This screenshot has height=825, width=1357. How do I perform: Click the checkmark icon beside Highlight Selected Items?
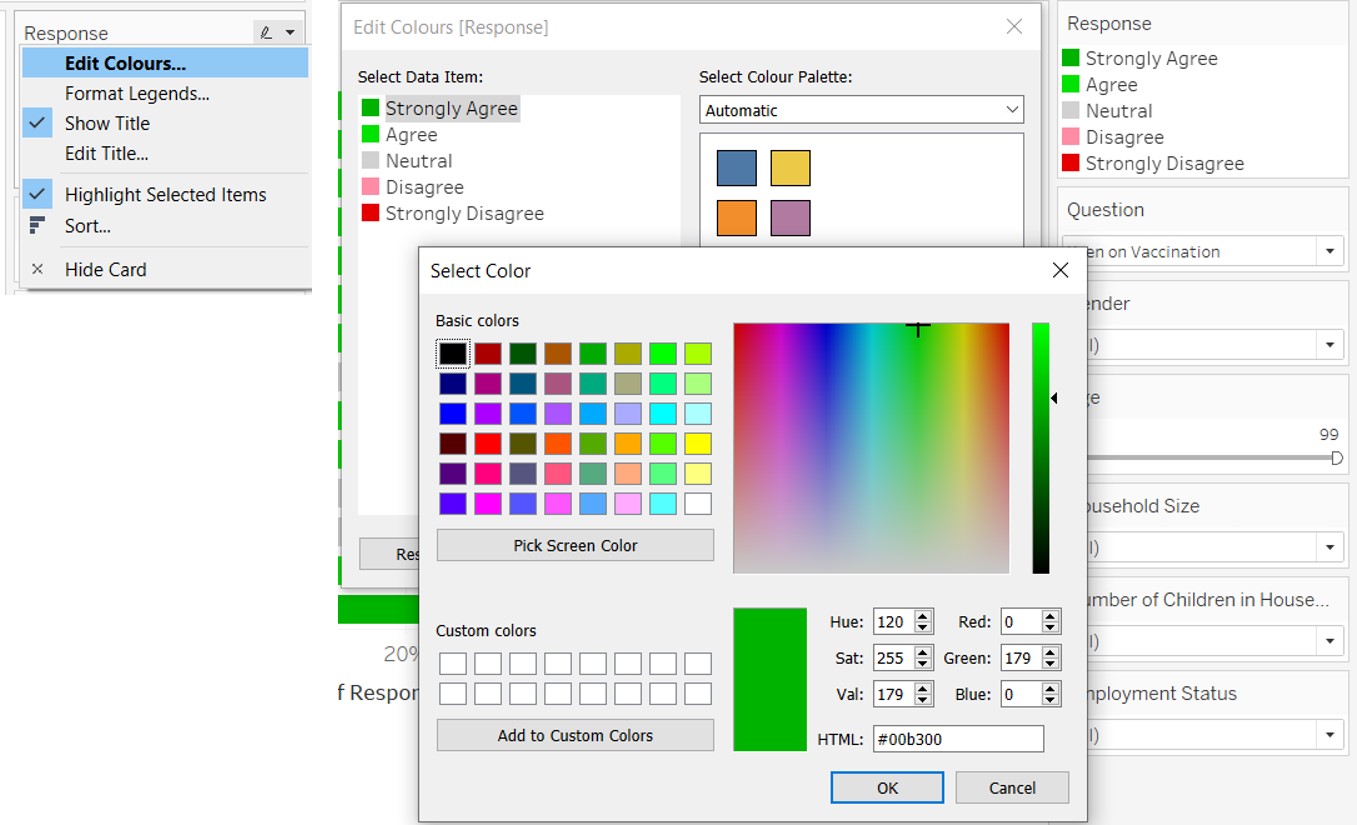pos(36,194)
